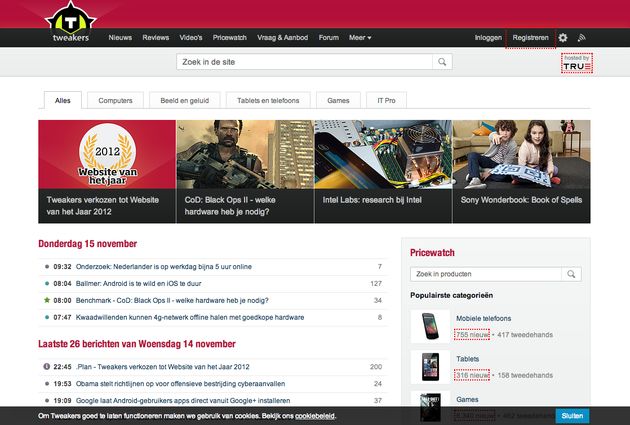This screenshot has width=630, height=425.
Task: Click the '417 tweedehands' link
Action: (525, 335)
